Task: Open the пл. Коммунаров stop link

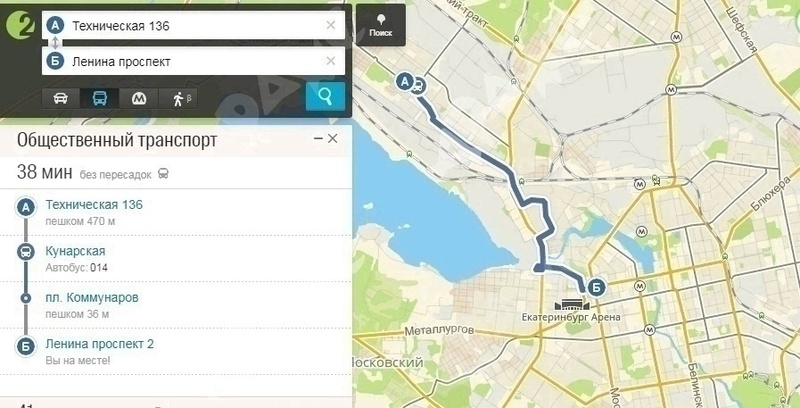Action: pos(92,297)
